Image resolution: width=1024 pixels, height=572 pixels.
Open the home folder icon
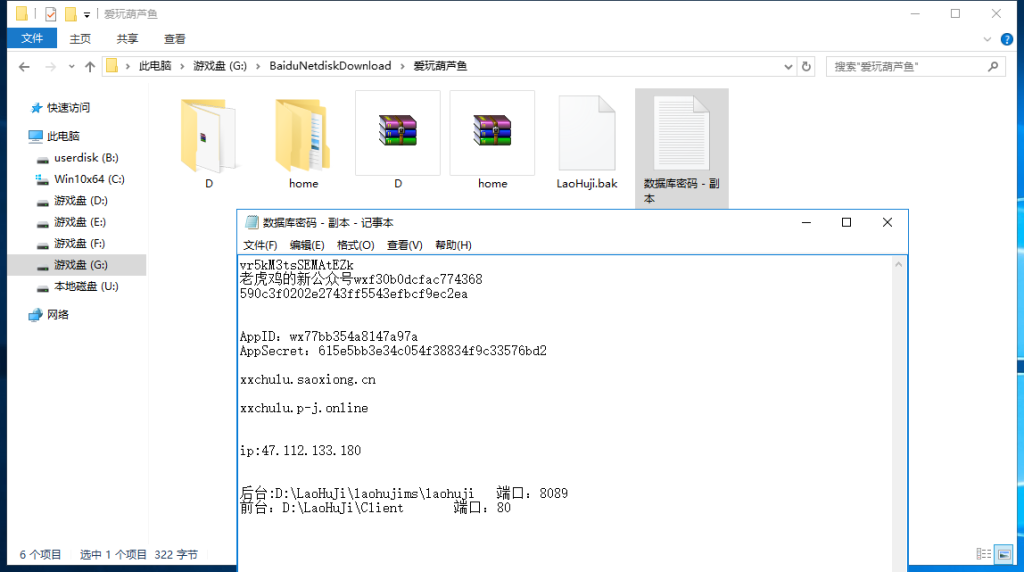point(303,135)
